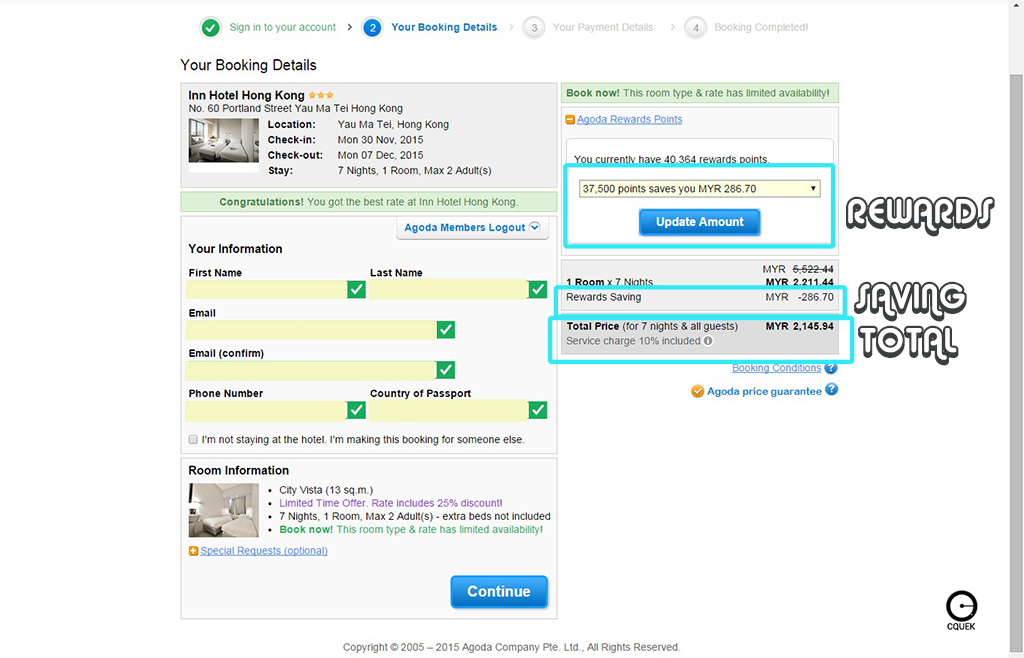The image size is (1024, 658).
Task: Click the Country of Passport validation checkmark
Action: click(537, 410)
